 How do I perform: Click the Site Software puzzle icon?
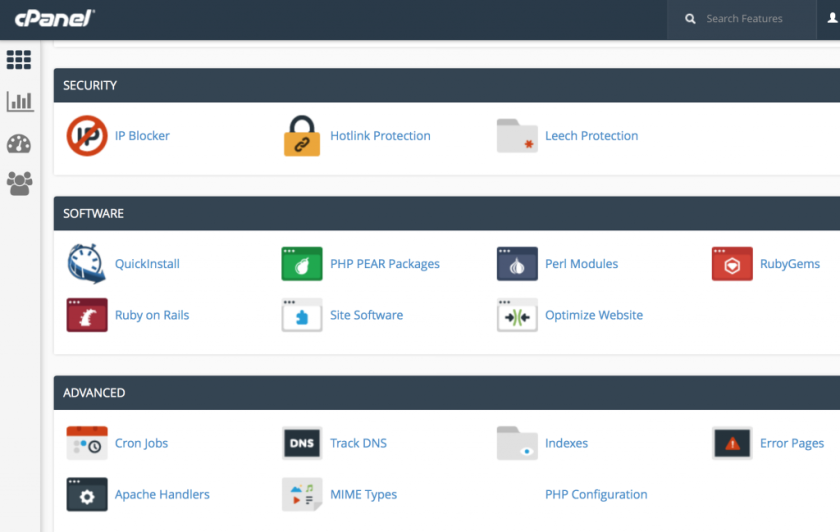click(x=302, y=315)
